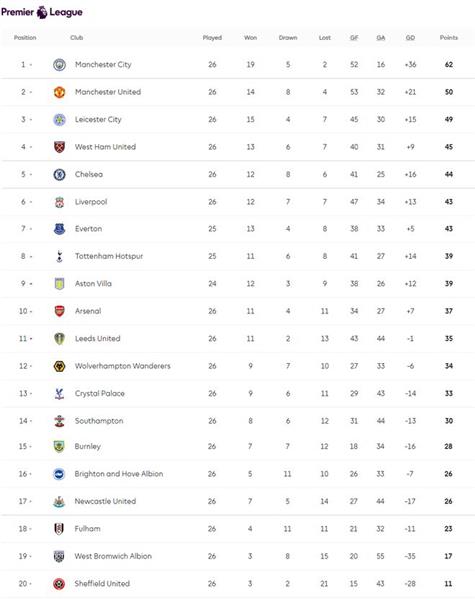The width and height of the screenshot is (475, 600).
Task: Expand the position 9 row indicator
Action: 31,284
